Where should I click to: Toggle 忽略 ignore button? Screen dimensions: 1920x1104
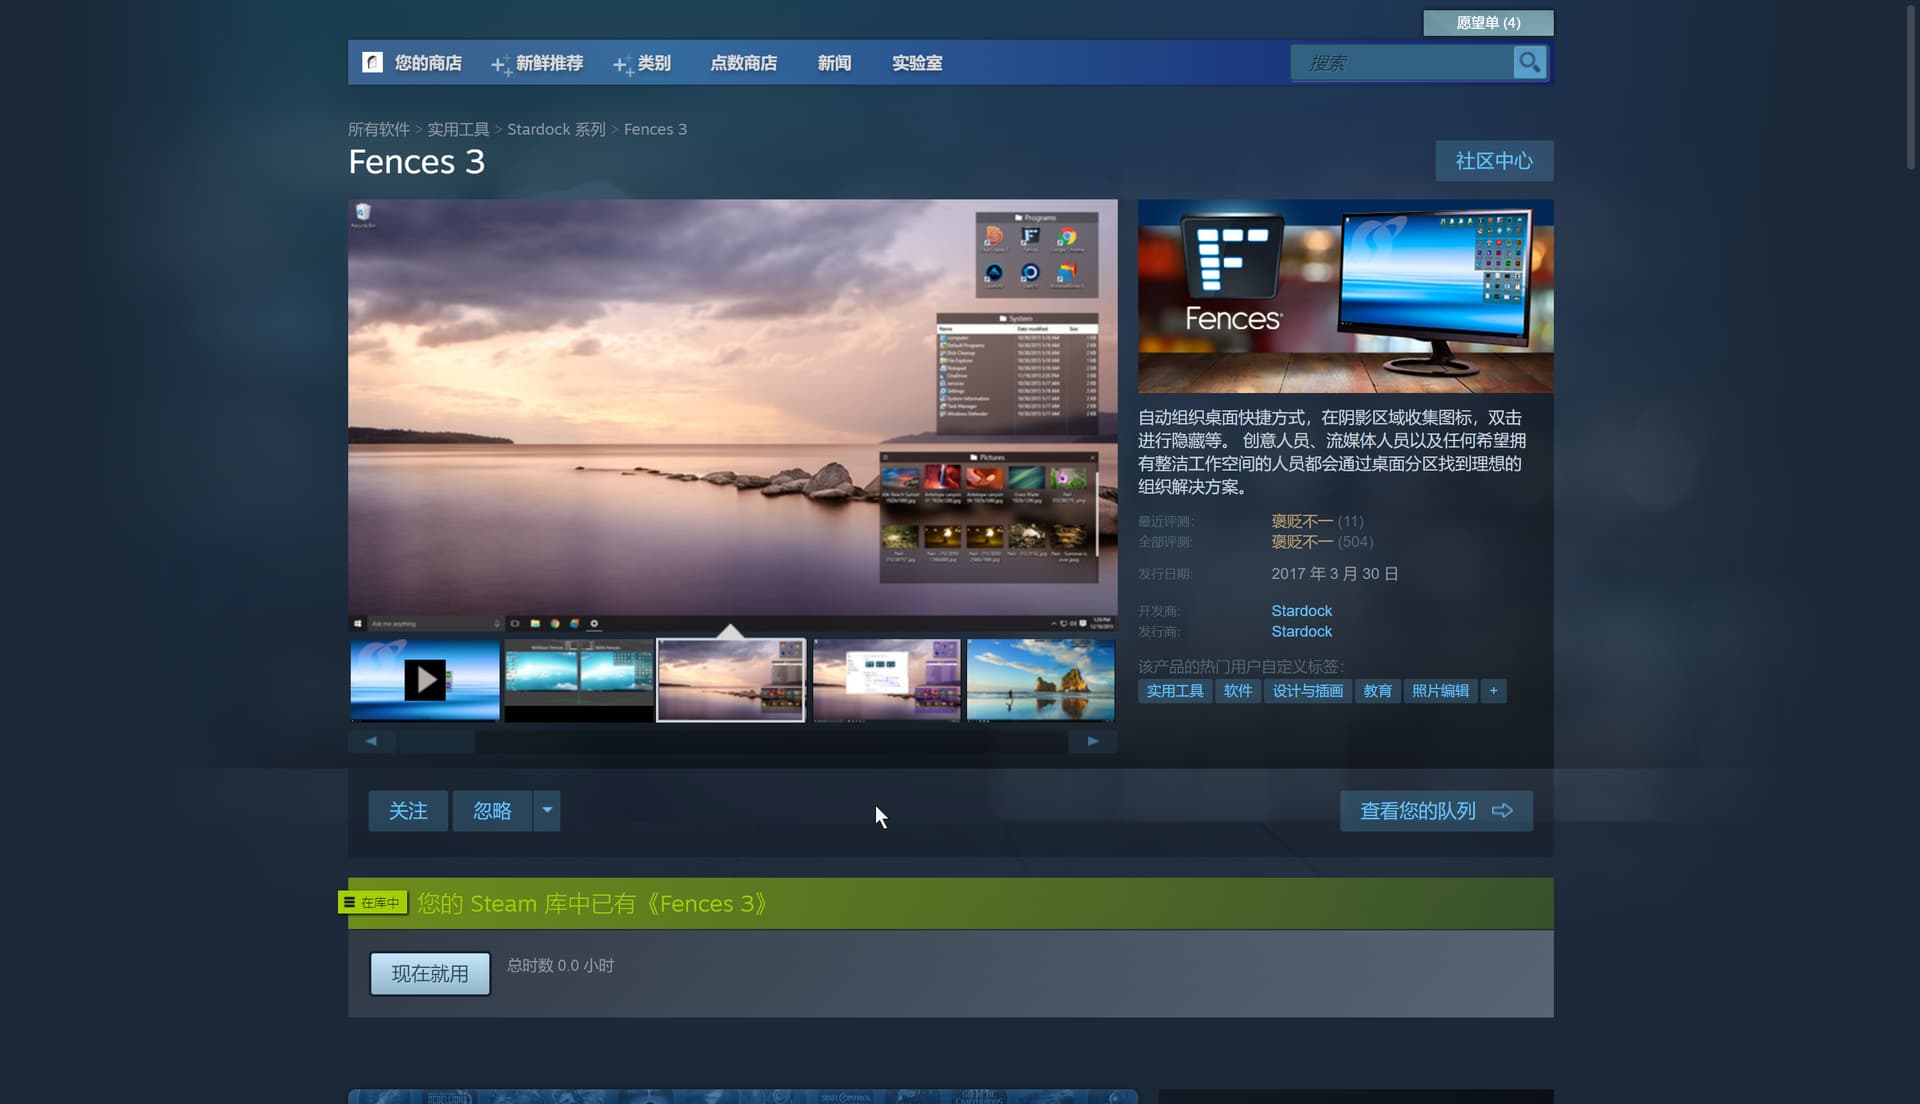click(492, 811)
